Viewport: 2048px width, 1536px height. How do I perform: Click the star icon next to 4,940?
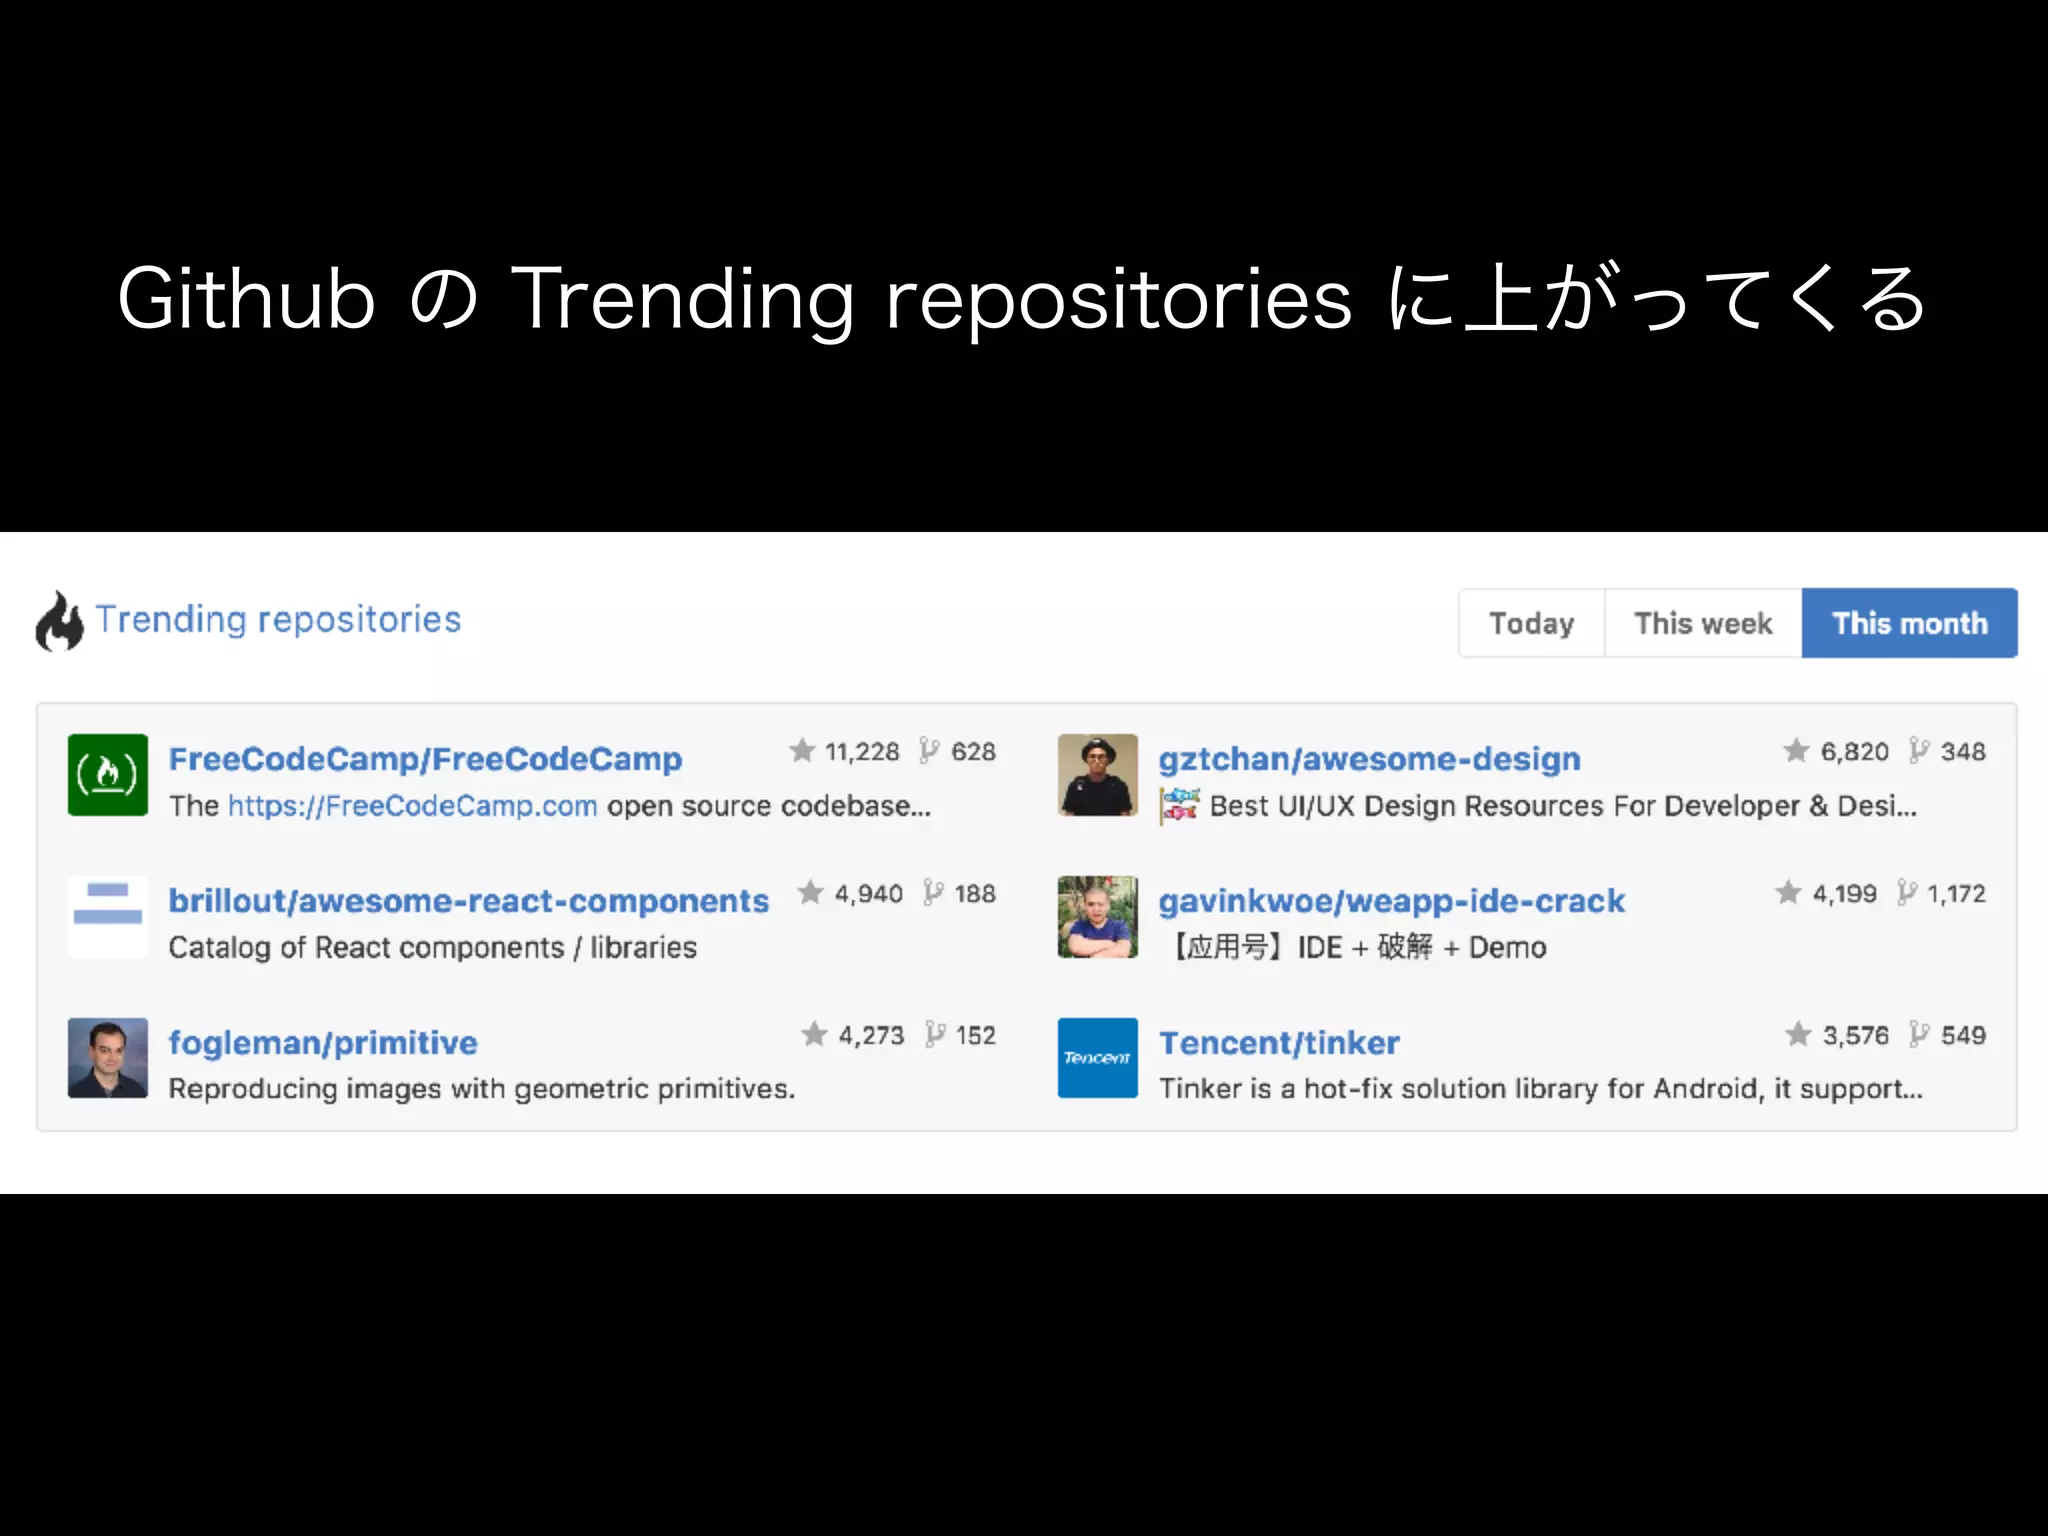pyautogui.click(x=810, y=892)
